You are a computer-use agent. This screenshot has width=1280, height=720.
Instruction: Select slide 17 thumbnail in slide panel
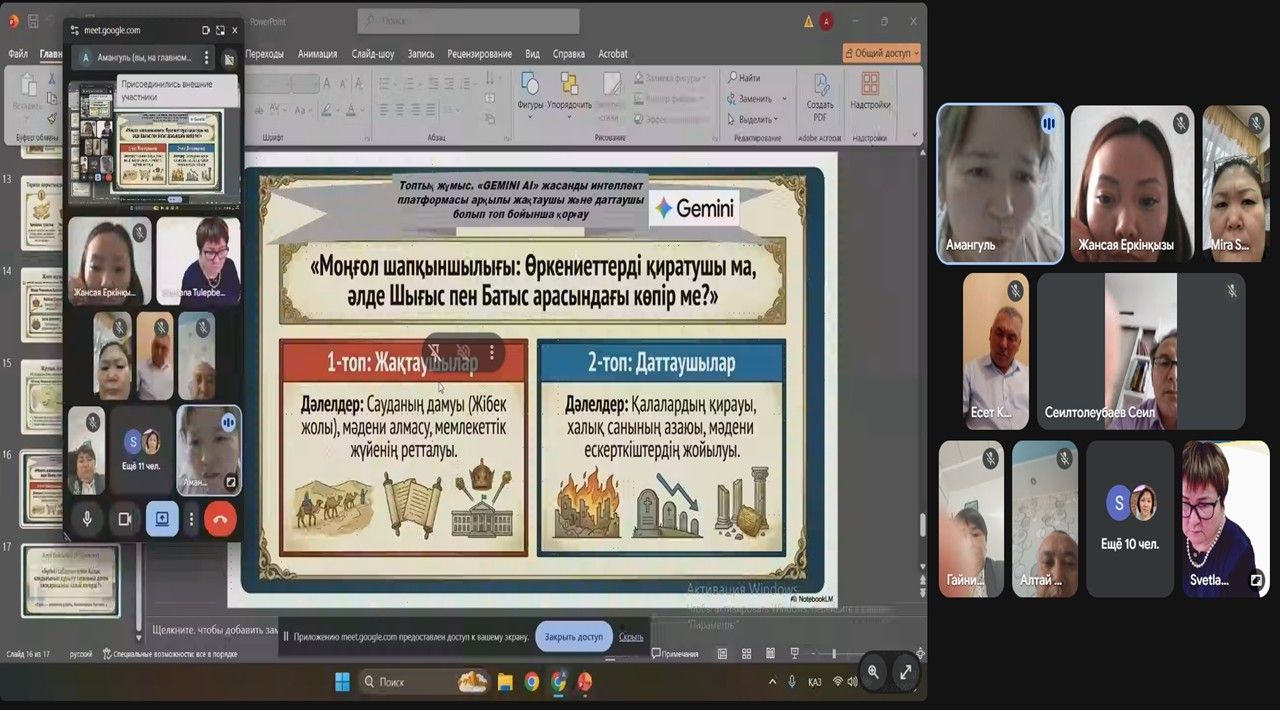coord(71,580)
